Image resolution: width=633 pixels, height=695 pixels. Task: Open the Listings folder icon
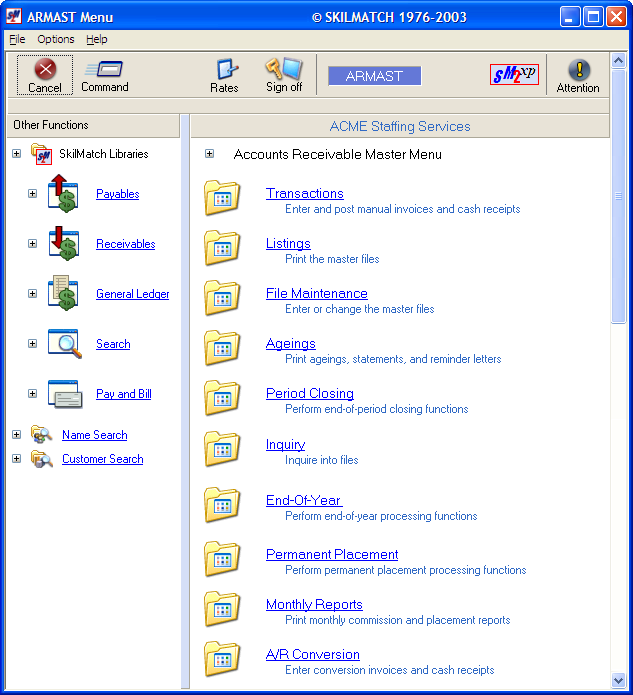[222, 247]
